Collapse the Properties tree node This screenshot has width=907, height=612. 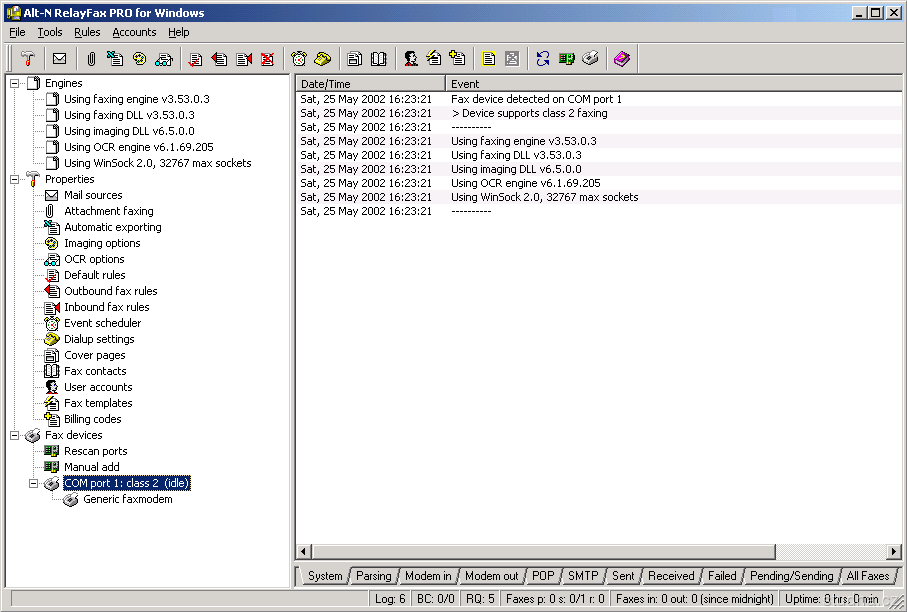pyautogui.click(x=15, y=179)
